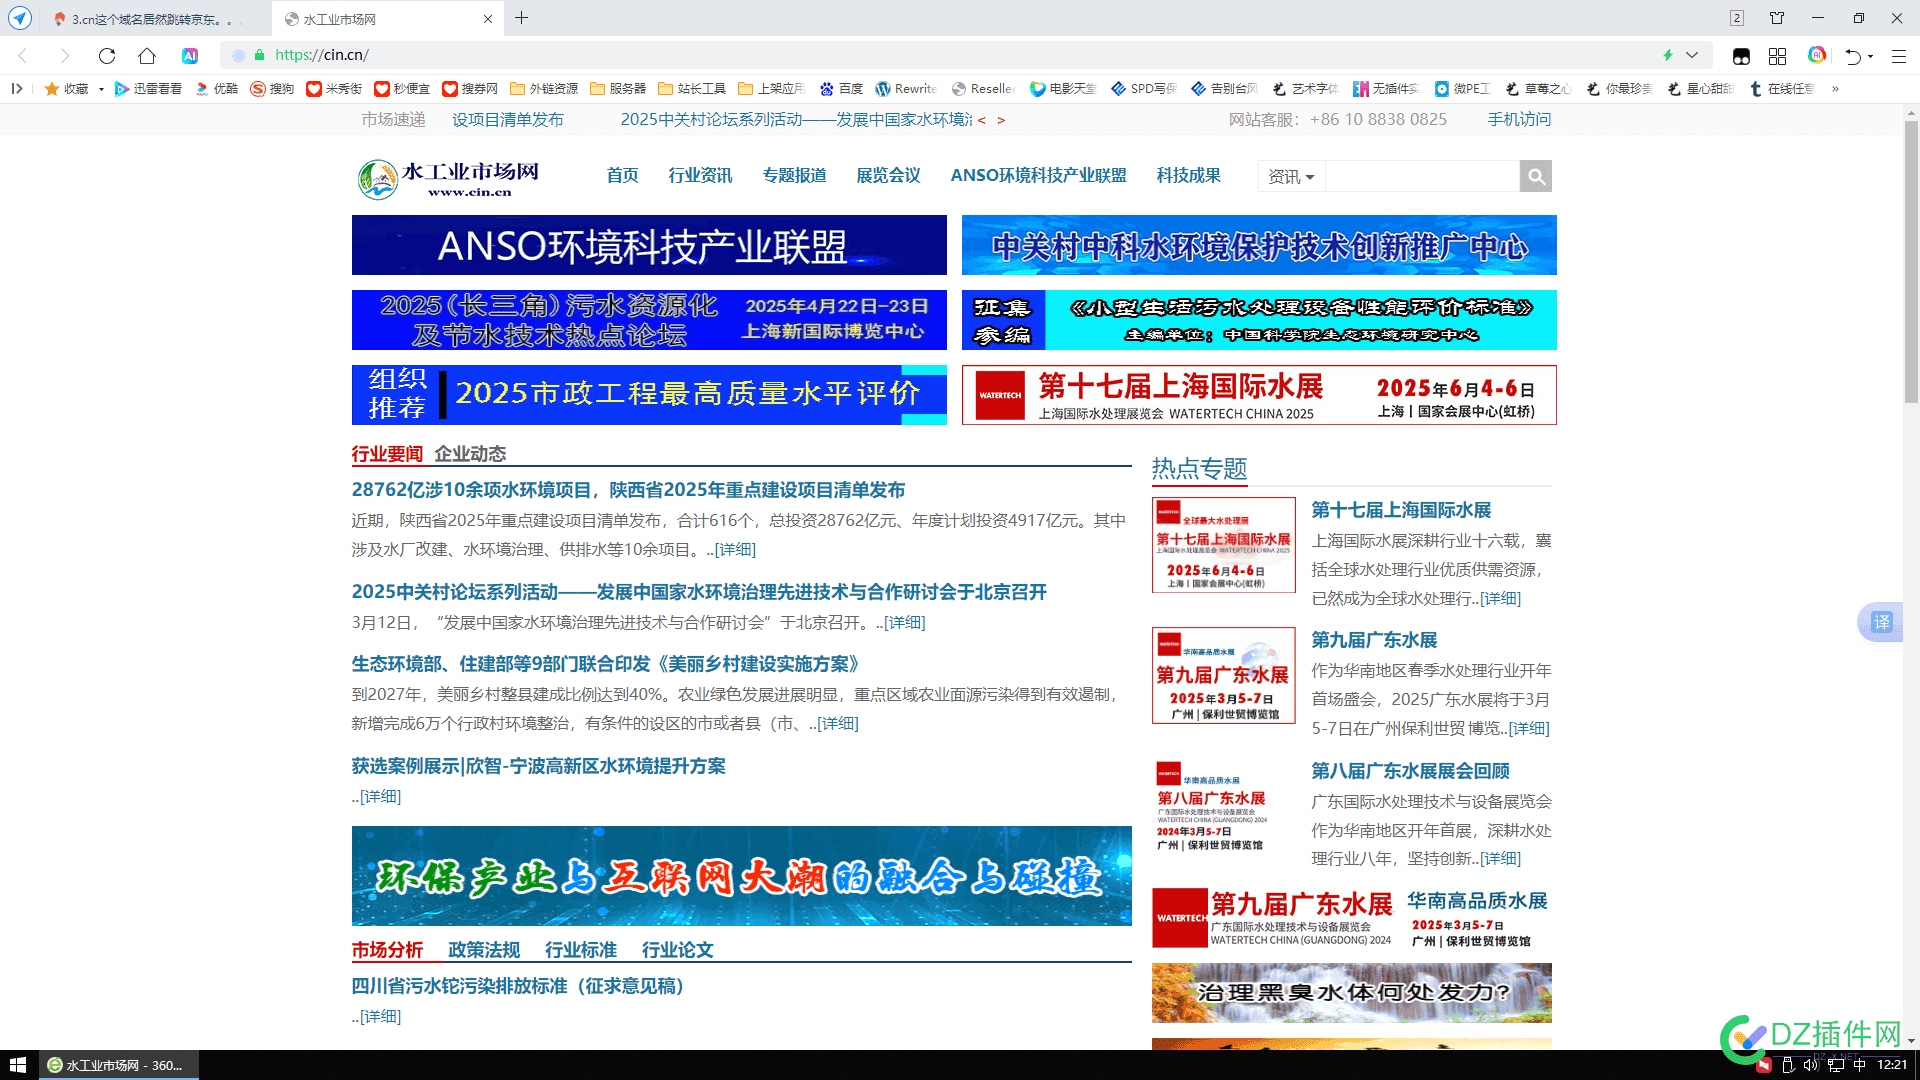Image resolution: width=1920 pixels, height=1080 pixels.
Task: Click next arrow in news ticker
Action: pos(1001,120)
